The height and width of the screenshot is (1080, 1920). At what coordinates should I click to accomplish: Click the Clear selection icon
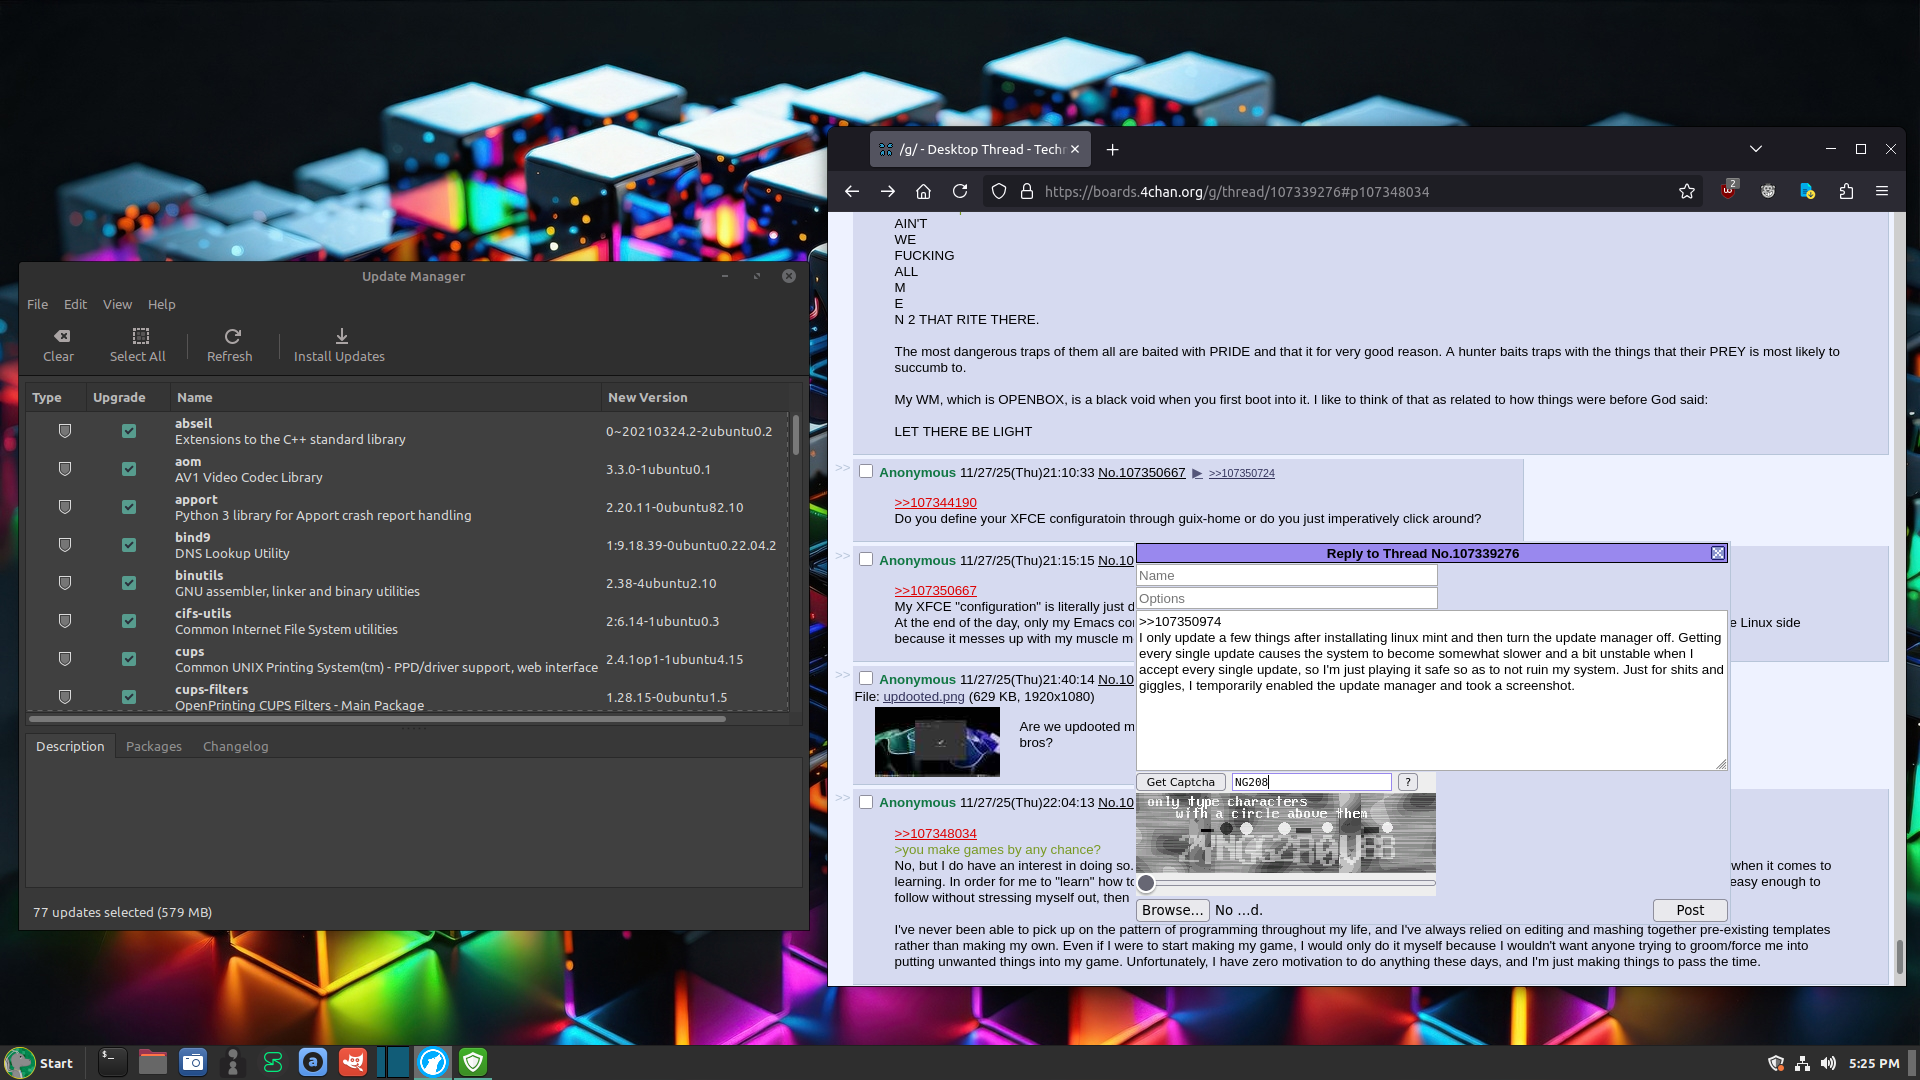[x=61, y=336]
